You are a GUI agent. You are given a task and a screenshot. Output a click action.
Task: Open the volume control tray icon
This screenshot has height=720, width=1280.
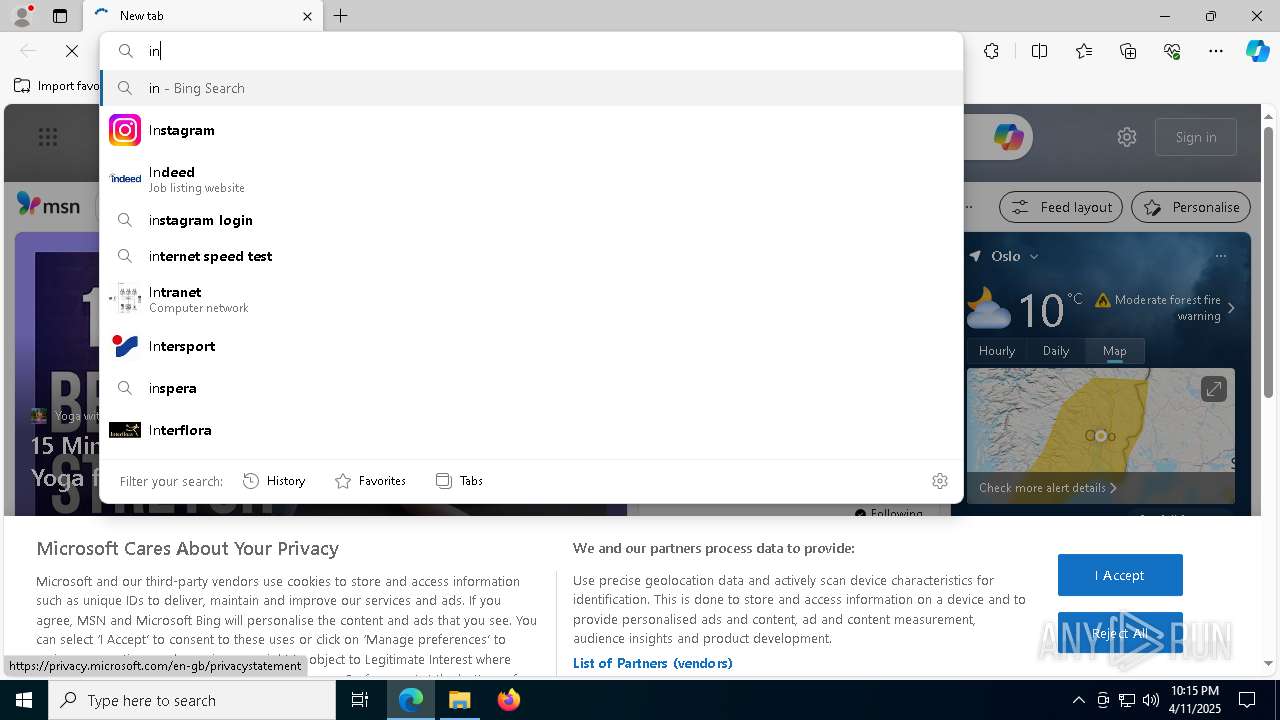point(1151,700)
